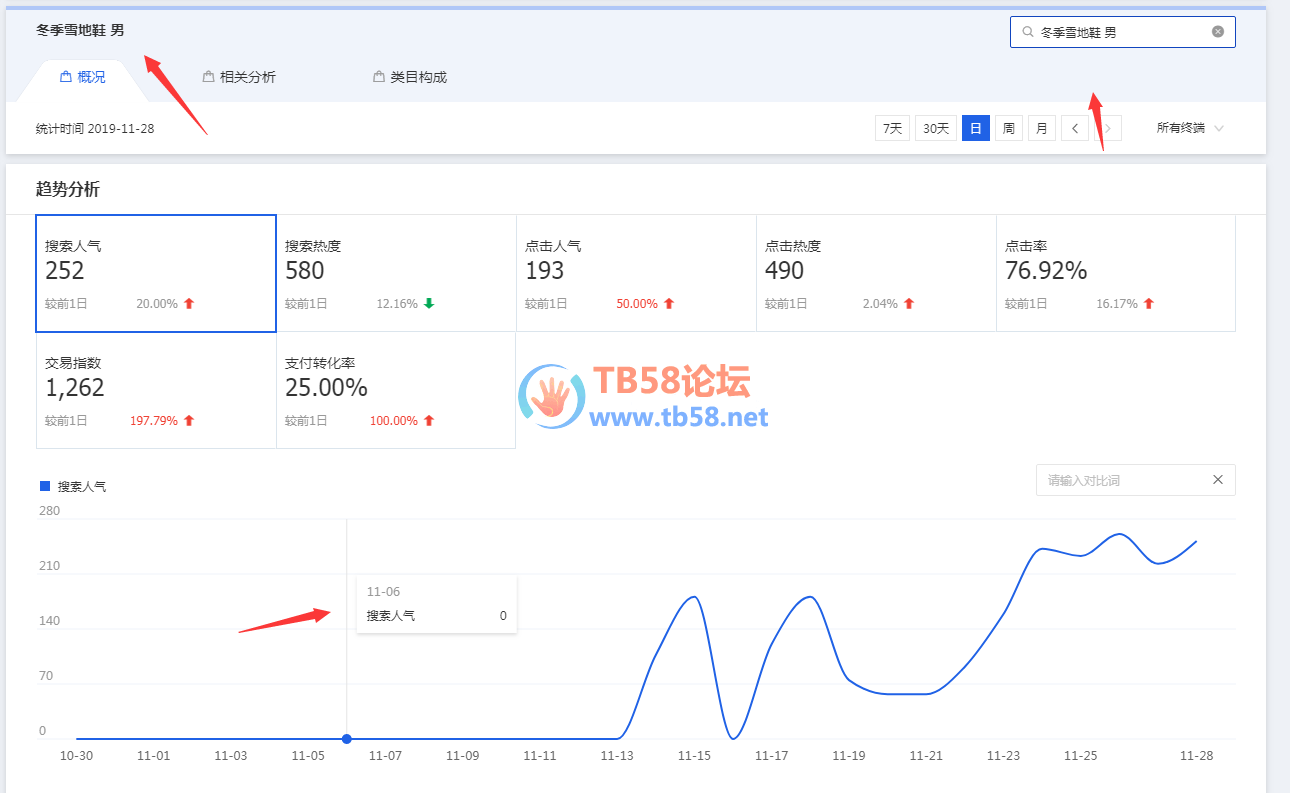Select the 交易指数 metric card
This screenshot has width=1290, height=793.
click(x=156, y=390)
